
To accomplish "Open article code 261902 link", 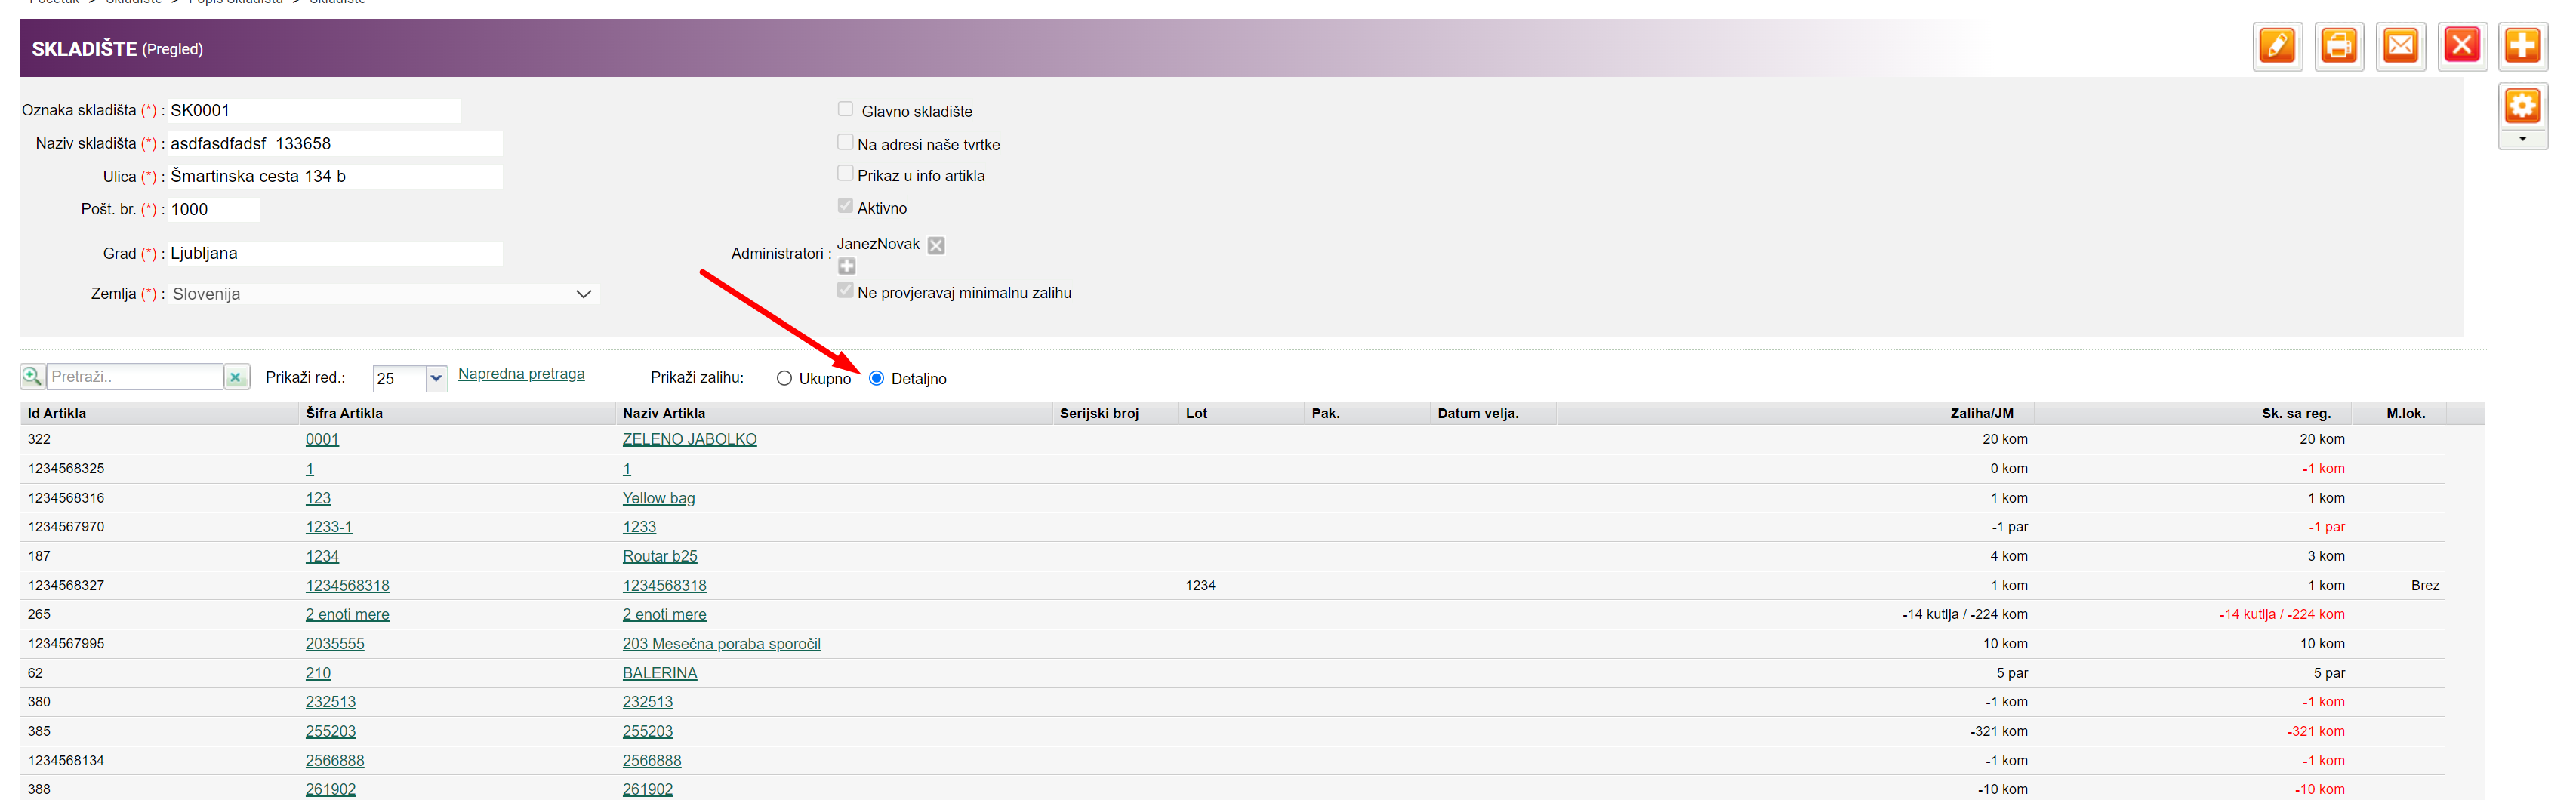I will 330,790.
